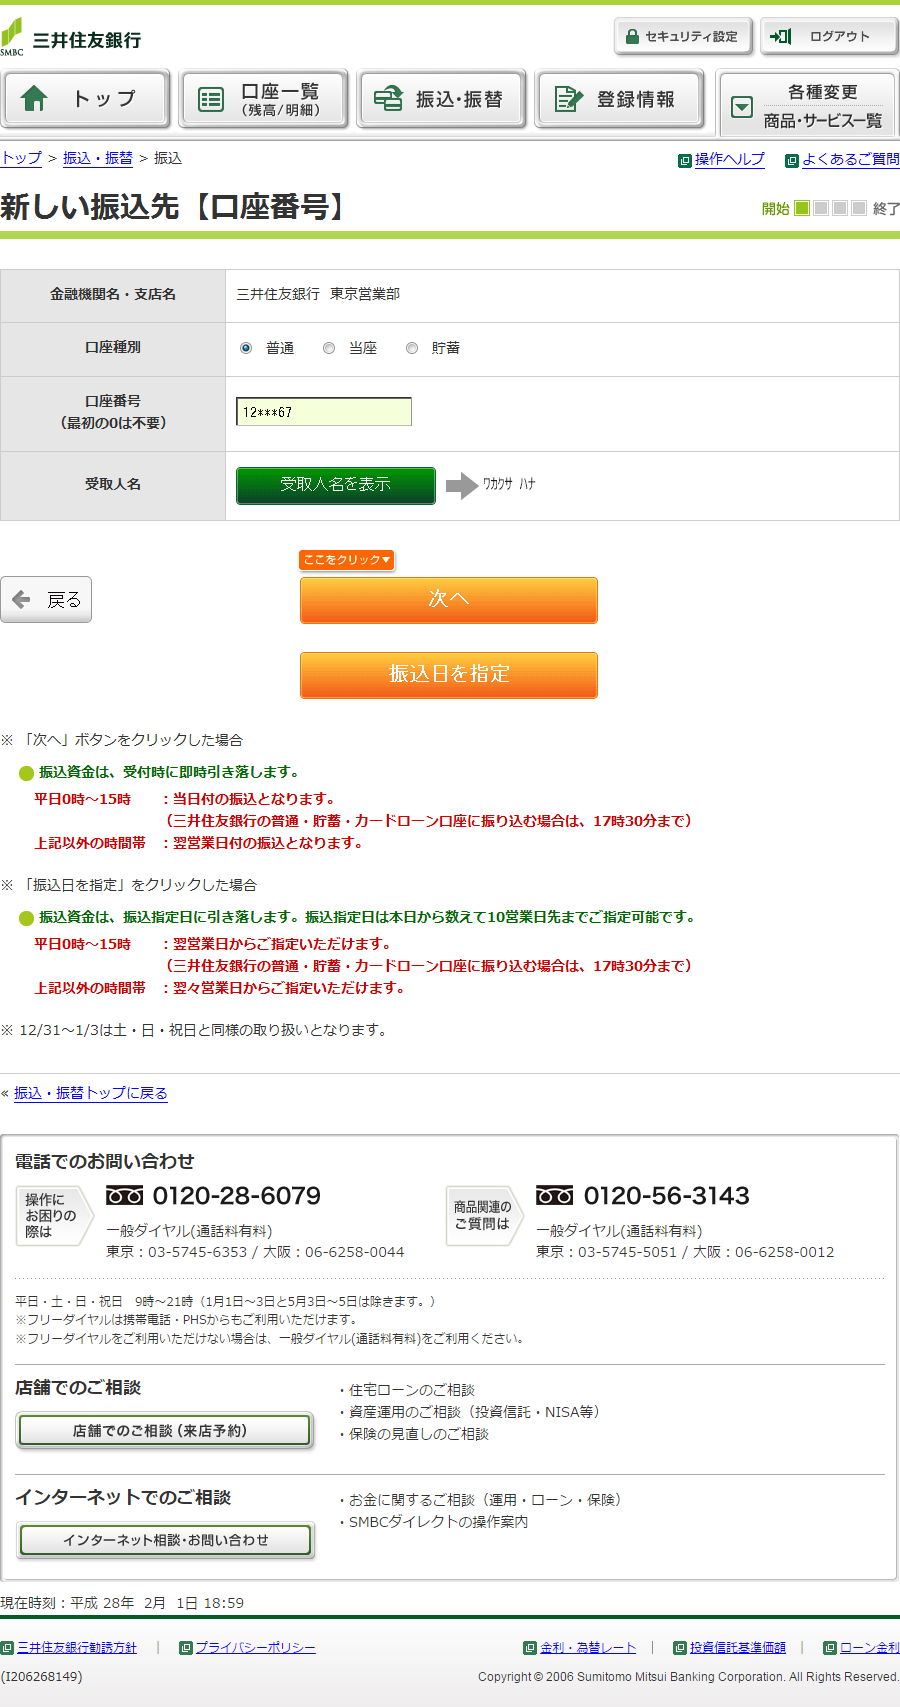This screenshot has height=1707, width=900.
Task: Select the 貯蓄 account type radio button
Action: [412, 348]
